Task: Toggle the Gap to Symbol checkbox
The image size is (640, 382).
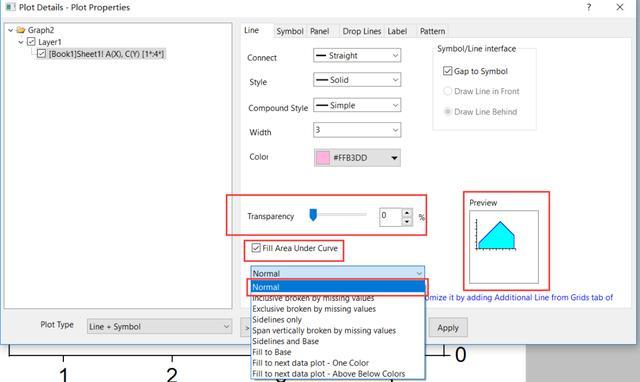Action: [x=447, y=71]
